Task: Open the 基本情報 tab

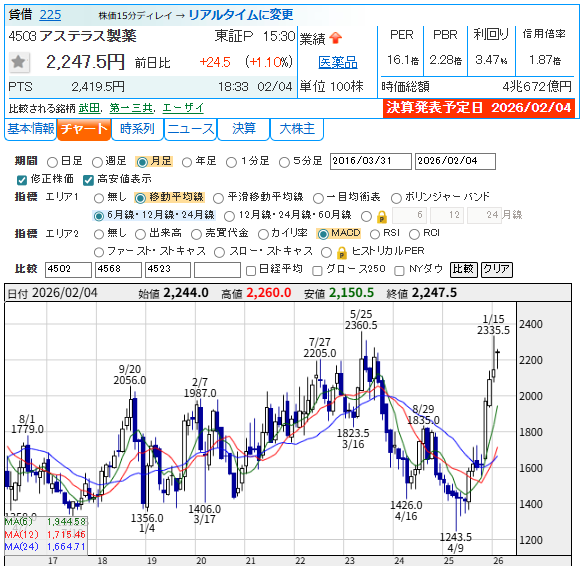Action: coord(31,129)
